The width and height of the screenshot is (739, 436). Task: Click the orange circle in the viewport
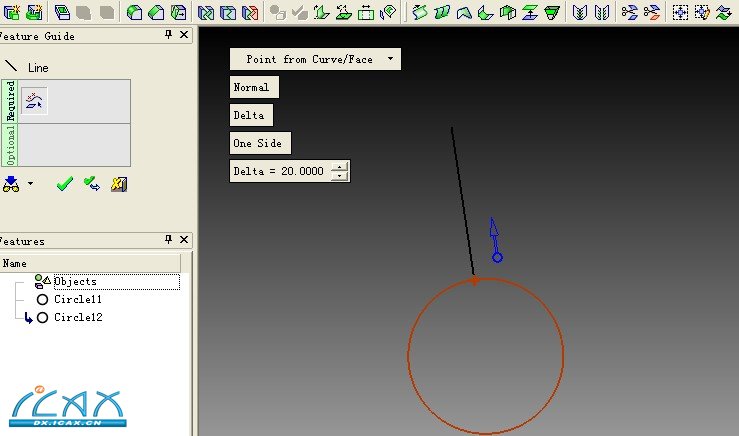click(x=485, y=356)
